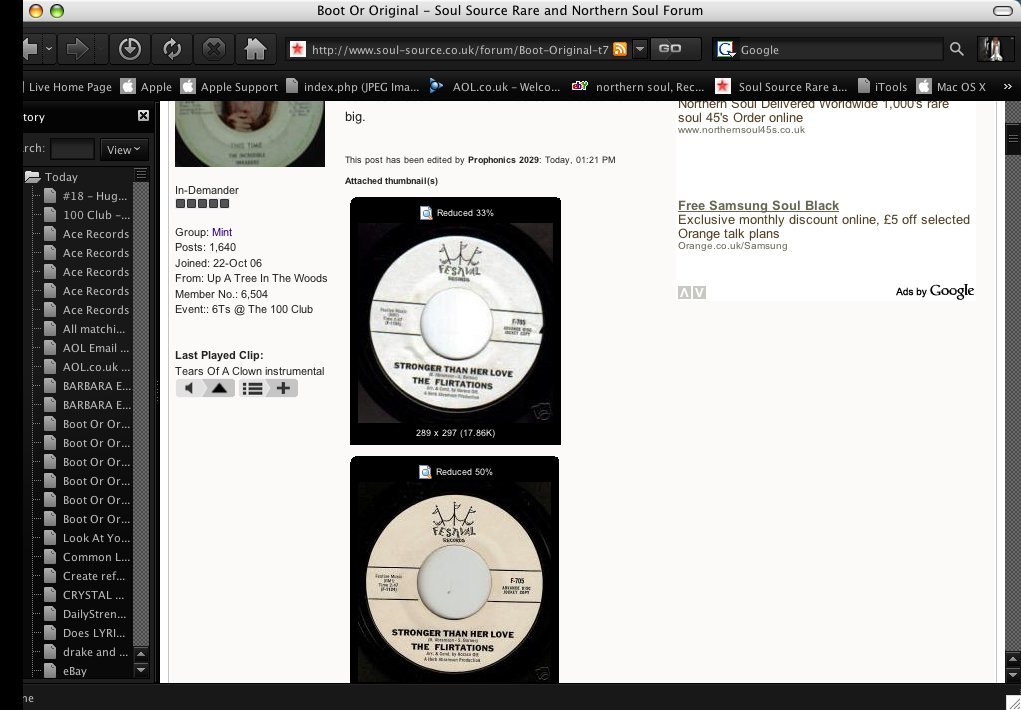Open the 289 x 297 Flirtations thumbnail
The height and width of the screenshot is (710, 1021).
click(455, 325)
